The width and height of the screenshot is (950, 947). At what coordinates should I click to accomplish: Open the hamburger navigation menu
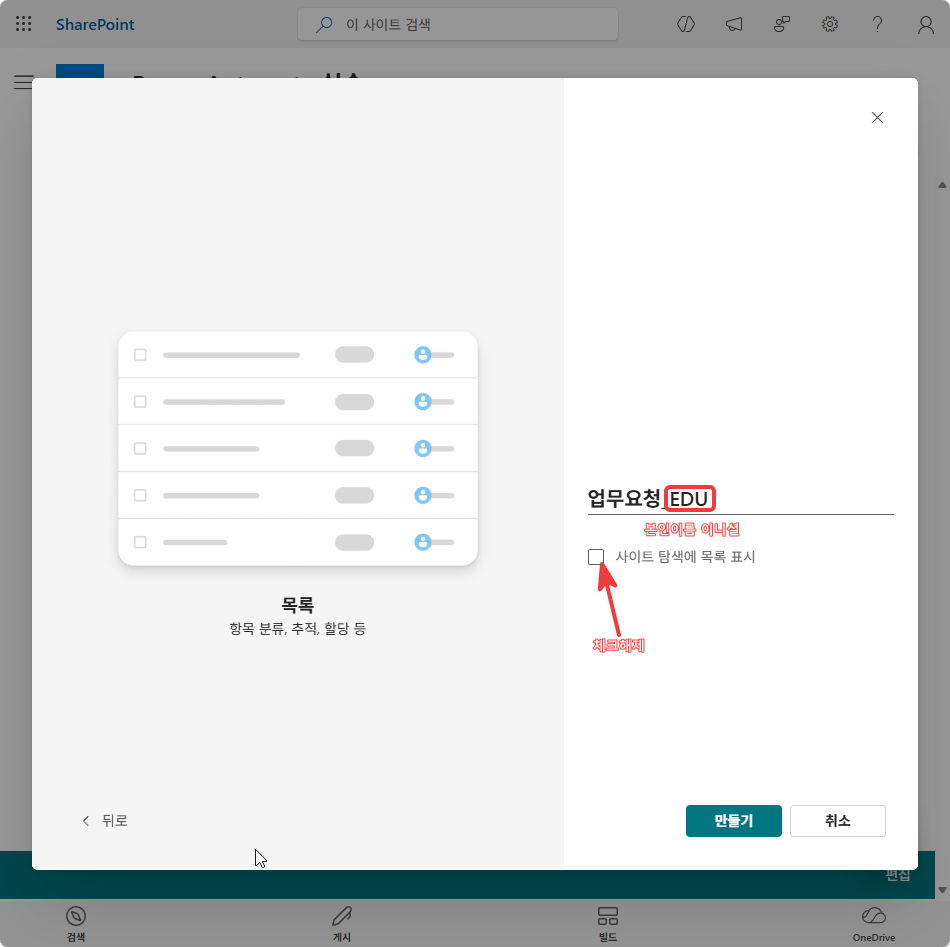23,82
